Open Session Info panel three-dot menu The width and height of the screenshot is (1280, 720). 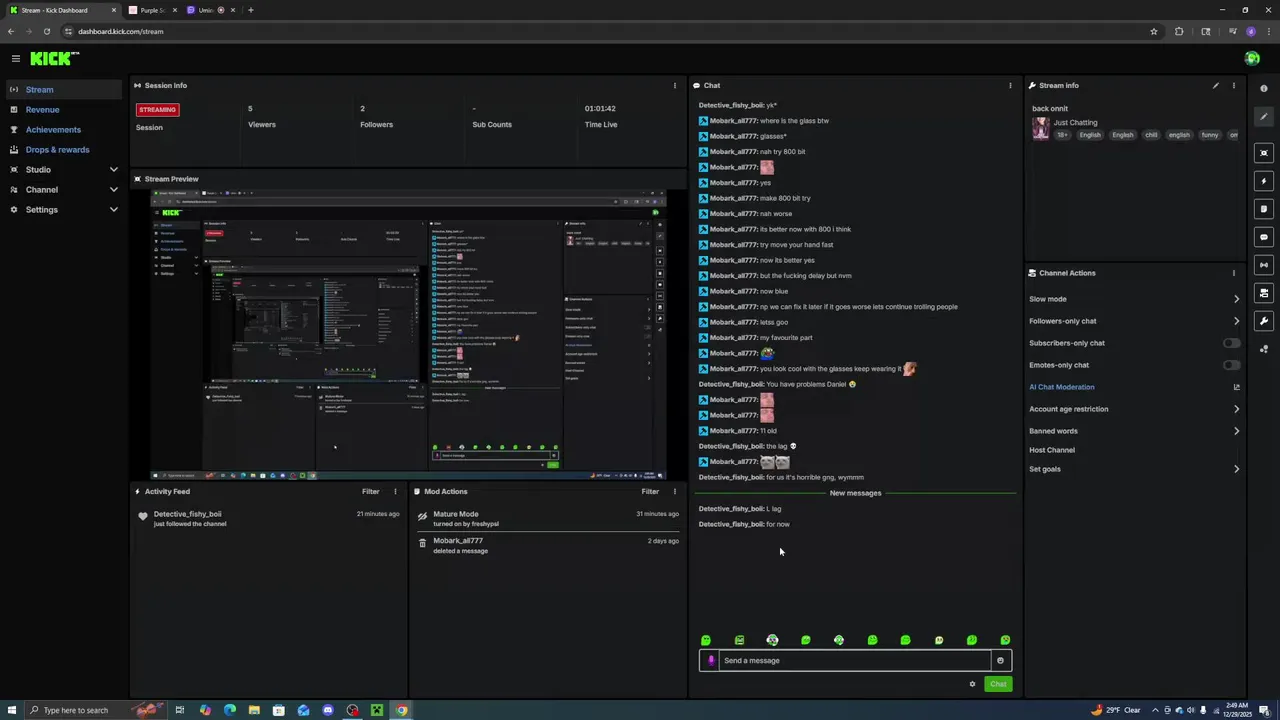674,85
